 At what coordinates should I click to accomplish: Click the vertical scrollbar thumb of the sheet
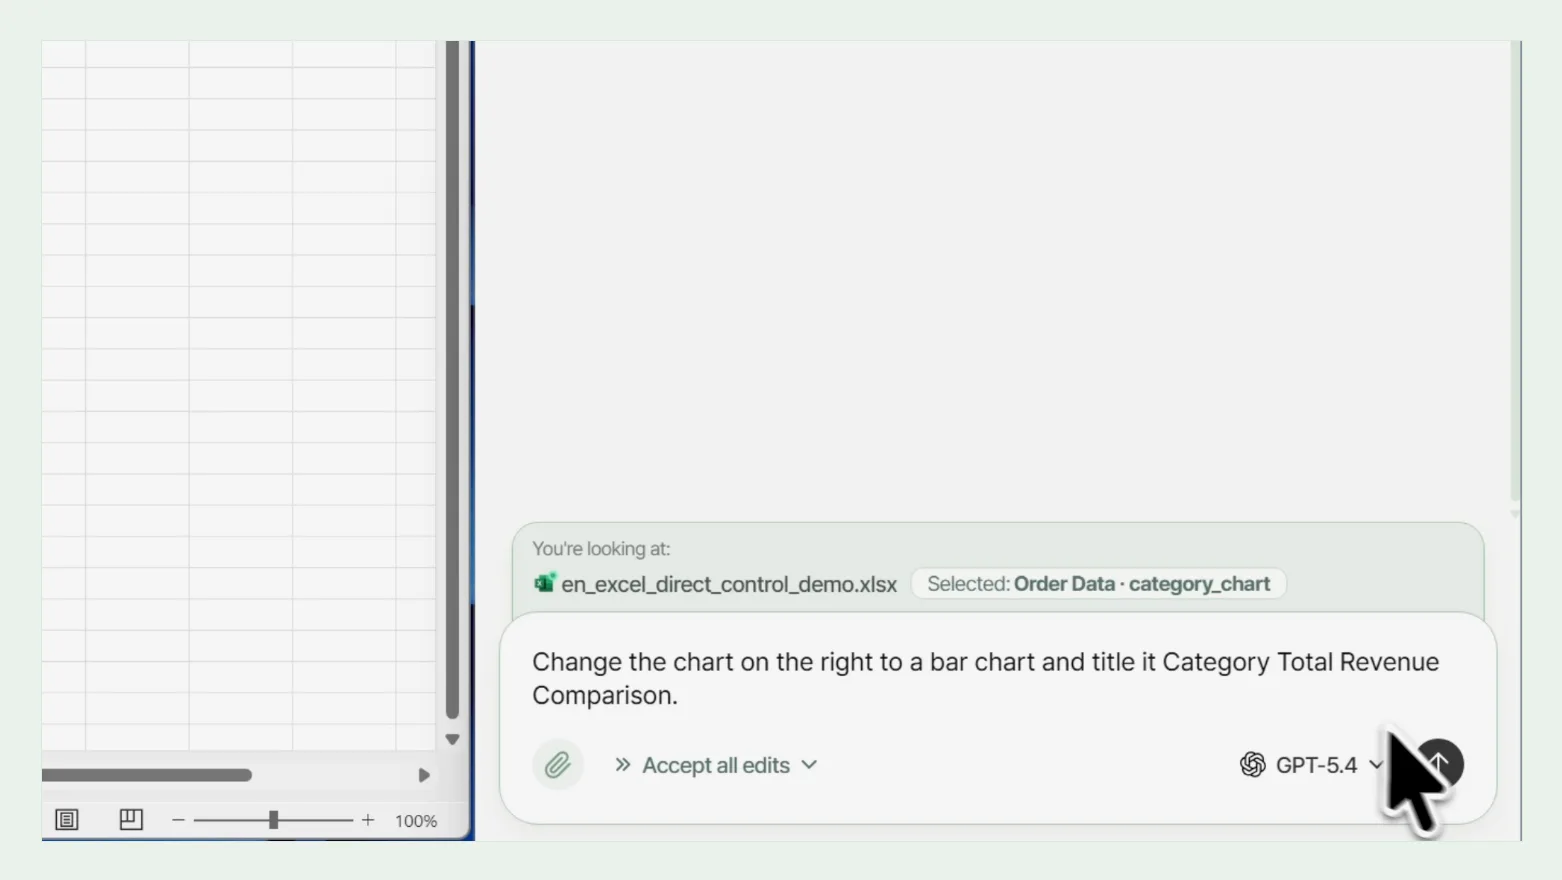452,380
